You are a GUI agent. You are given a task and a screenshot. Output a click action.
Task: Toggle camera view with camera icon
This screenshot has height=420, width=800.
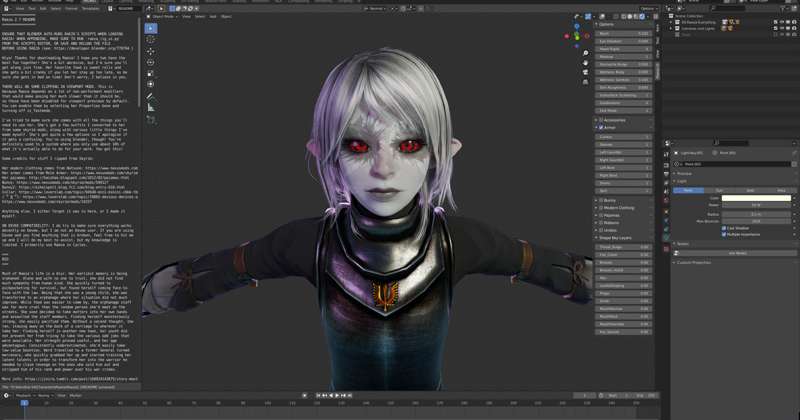(585, 72)
